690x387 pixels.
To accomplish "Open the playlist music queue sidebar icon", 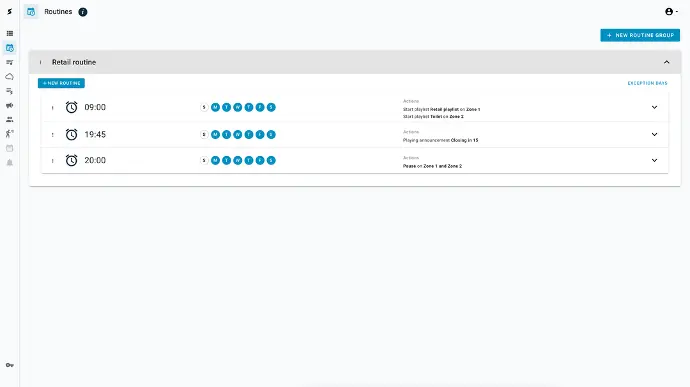I will [10, 91].
